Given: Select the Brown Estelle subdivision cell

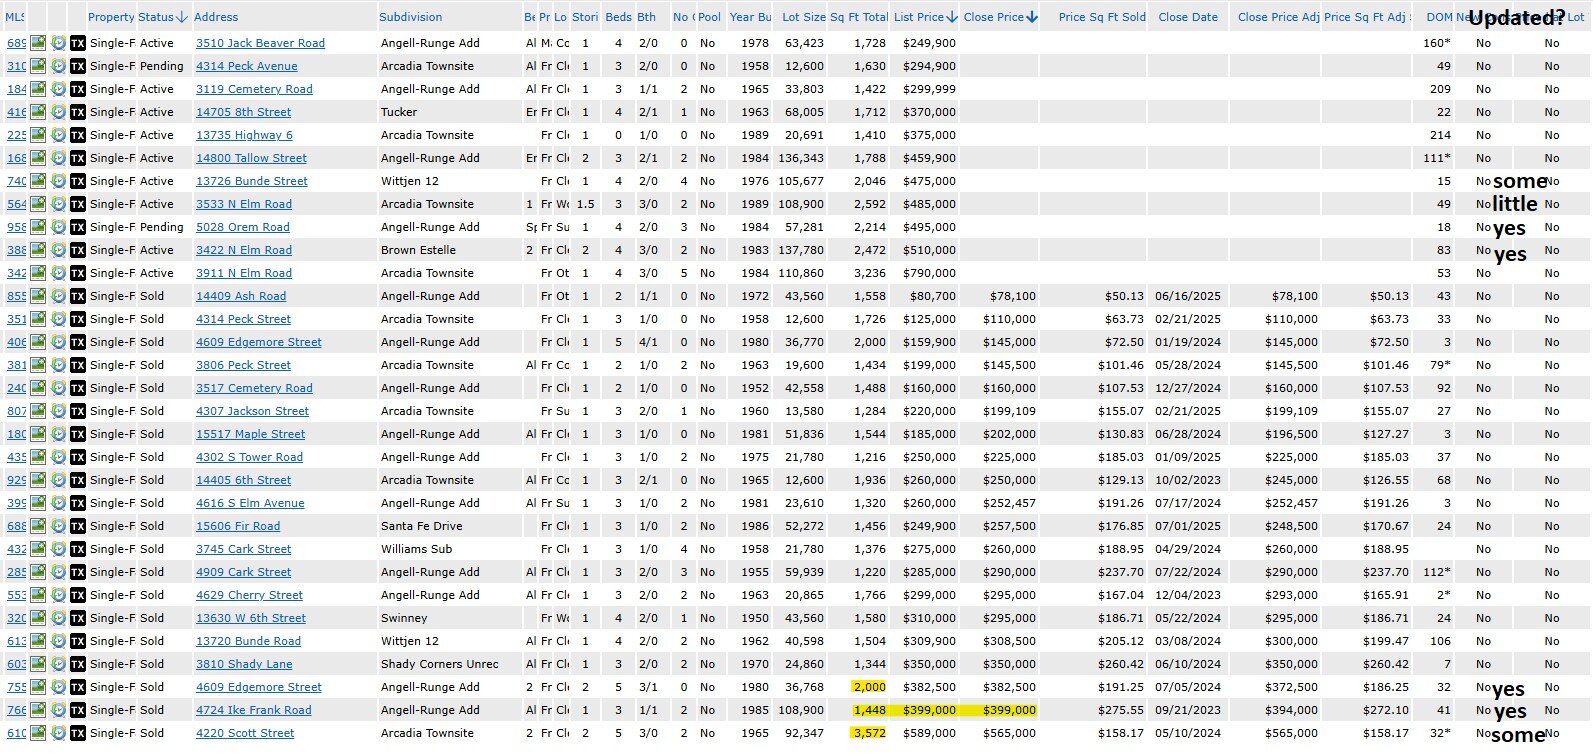Looking at the screenshot, I should (418, 250).
